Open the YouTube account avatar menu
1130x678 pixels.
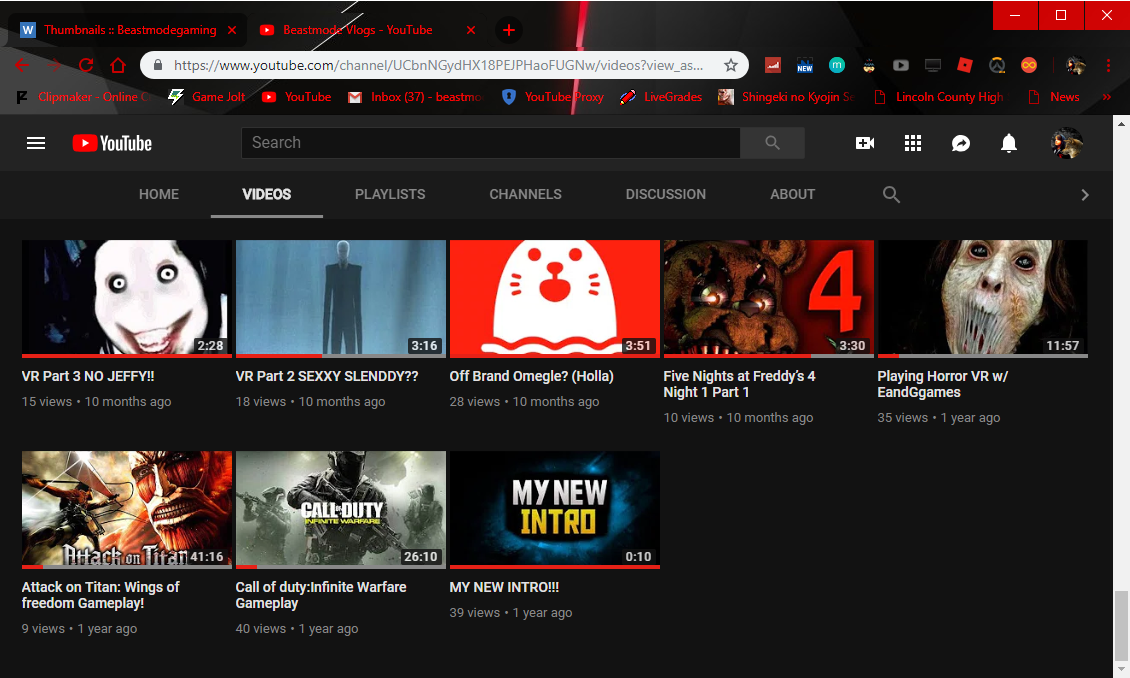[1067, 143]
